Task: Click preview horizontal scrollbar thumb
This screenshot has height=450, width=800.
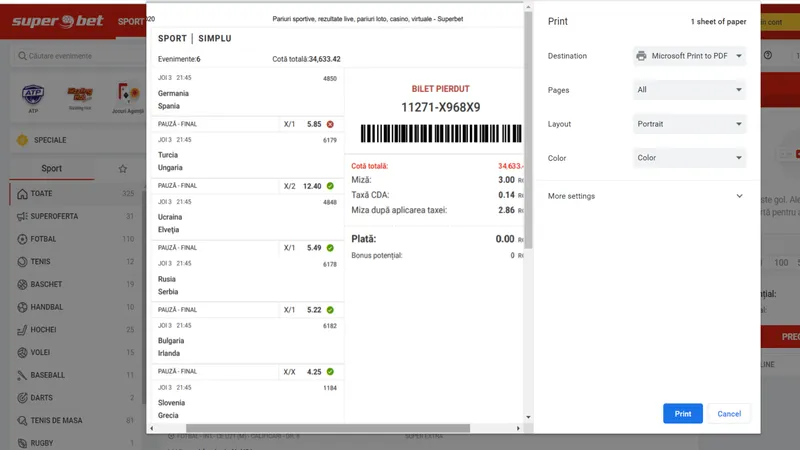Action: pos(328,429)
